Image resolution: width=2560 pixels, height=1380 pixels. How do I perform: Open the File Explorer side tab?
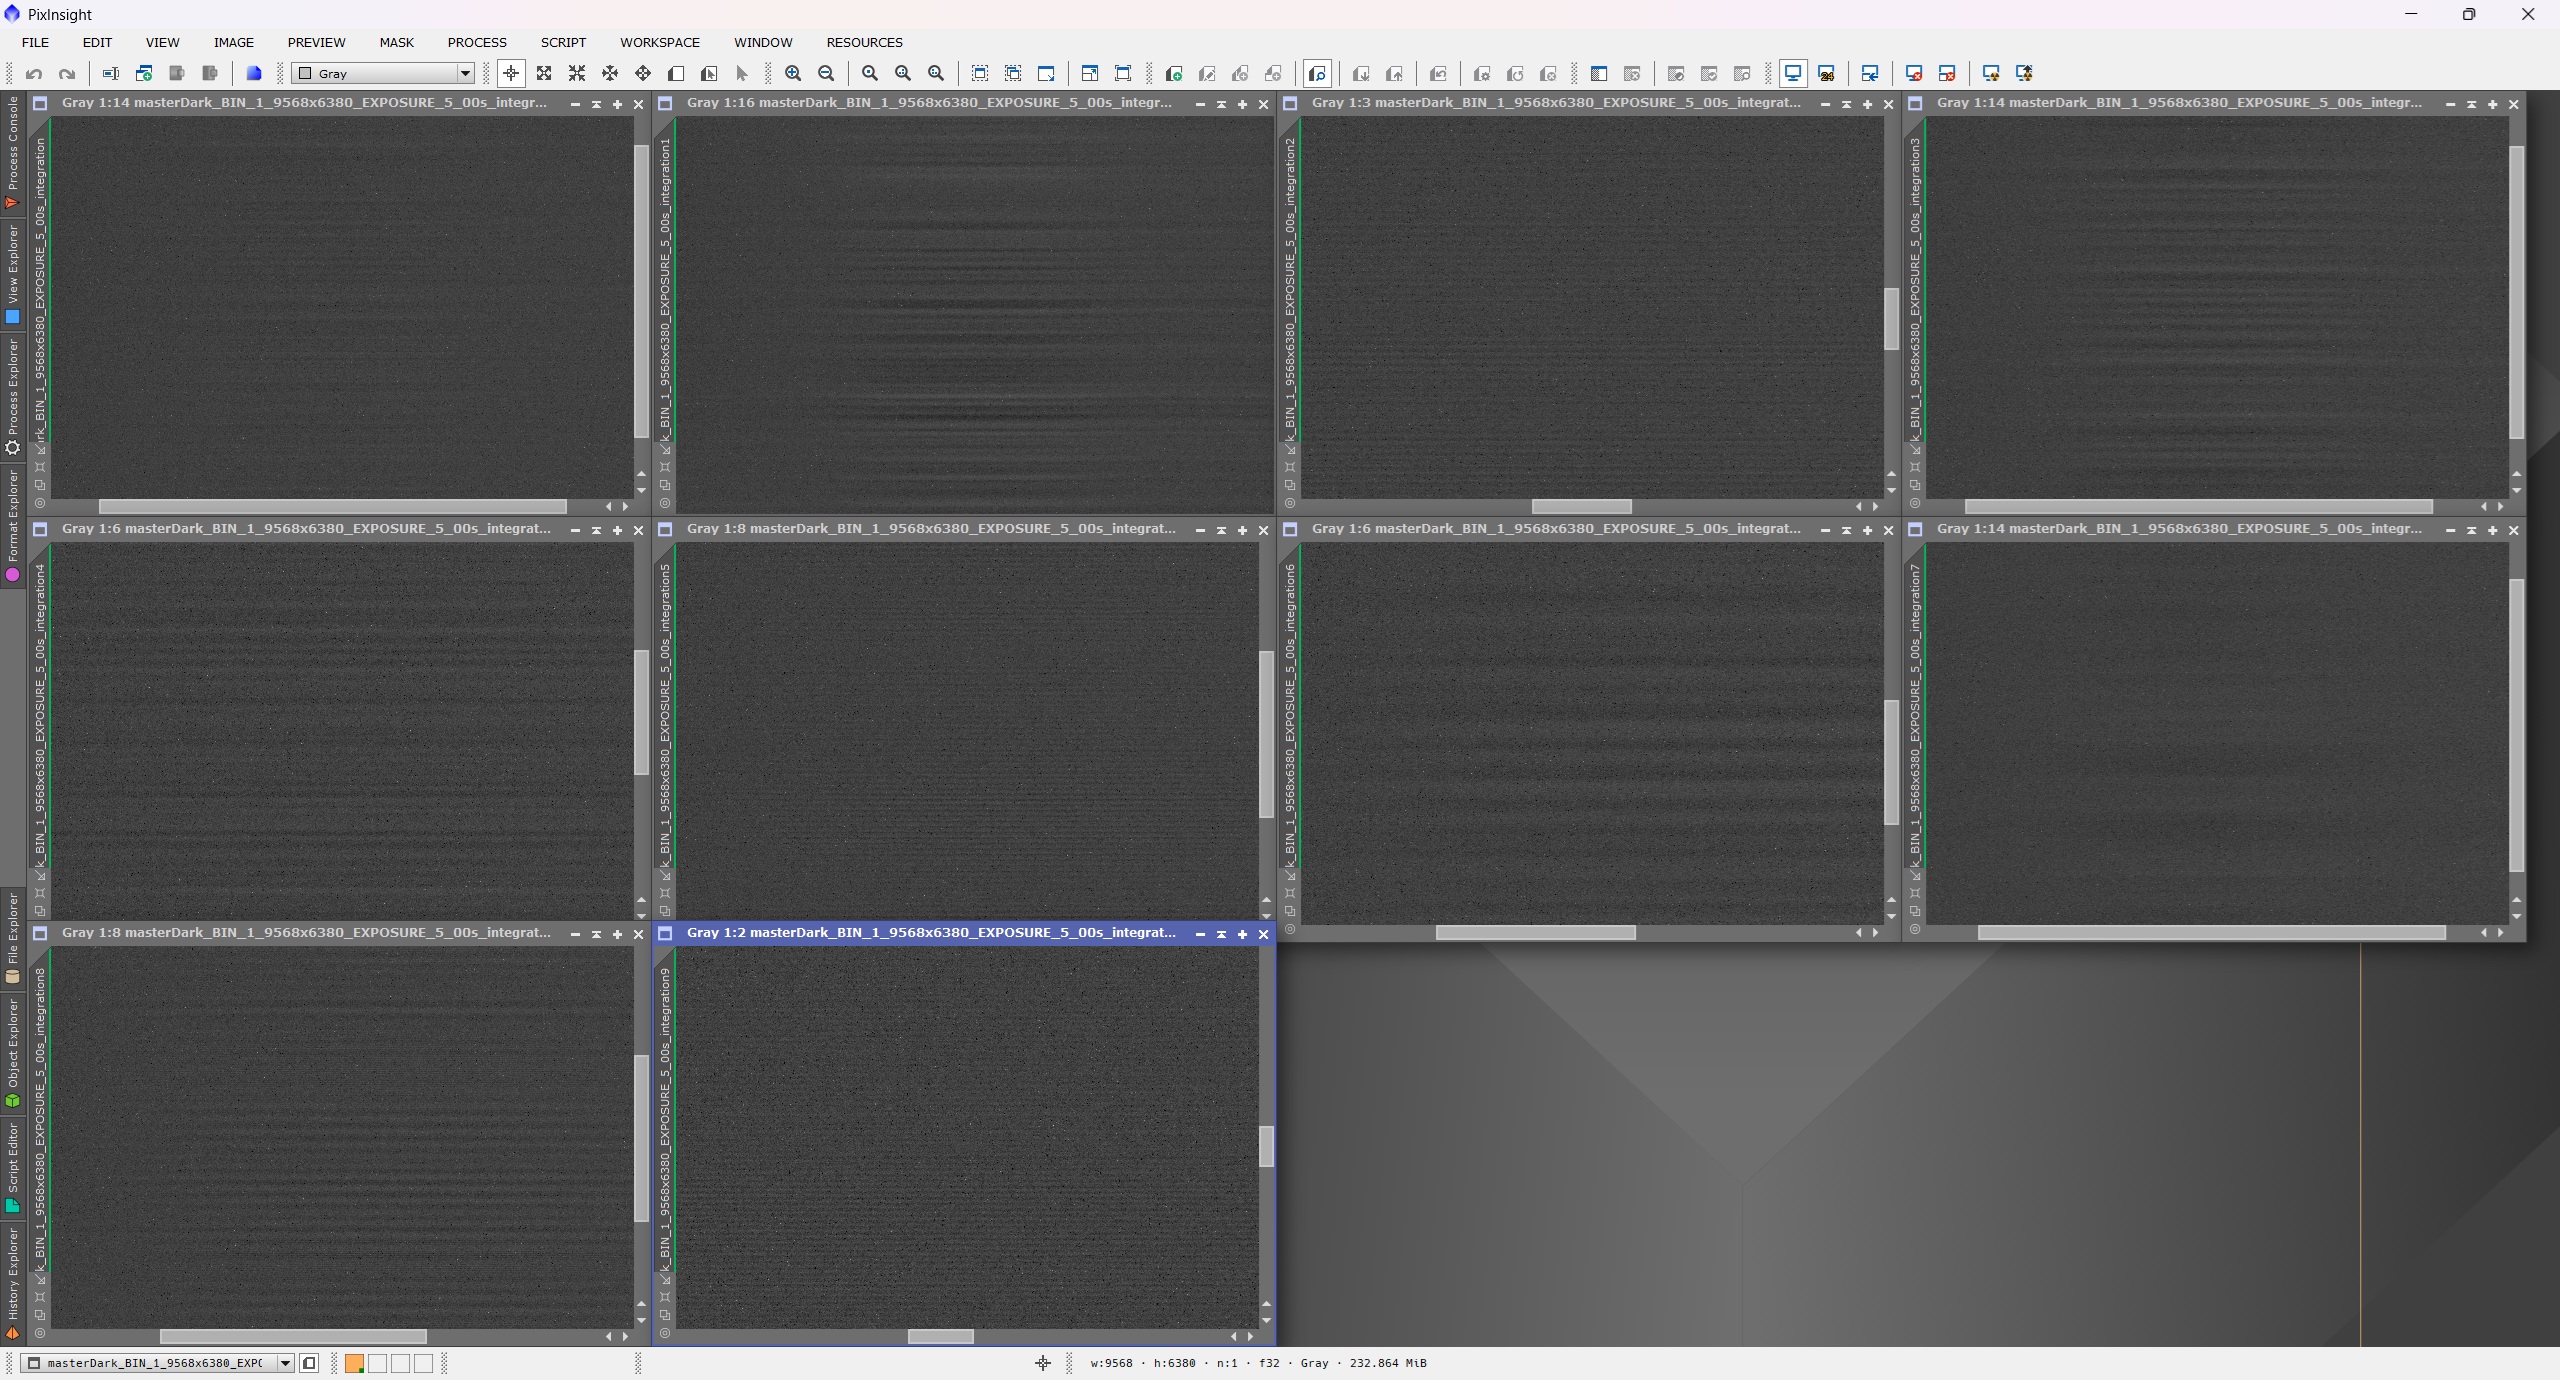tap(13, 939)
